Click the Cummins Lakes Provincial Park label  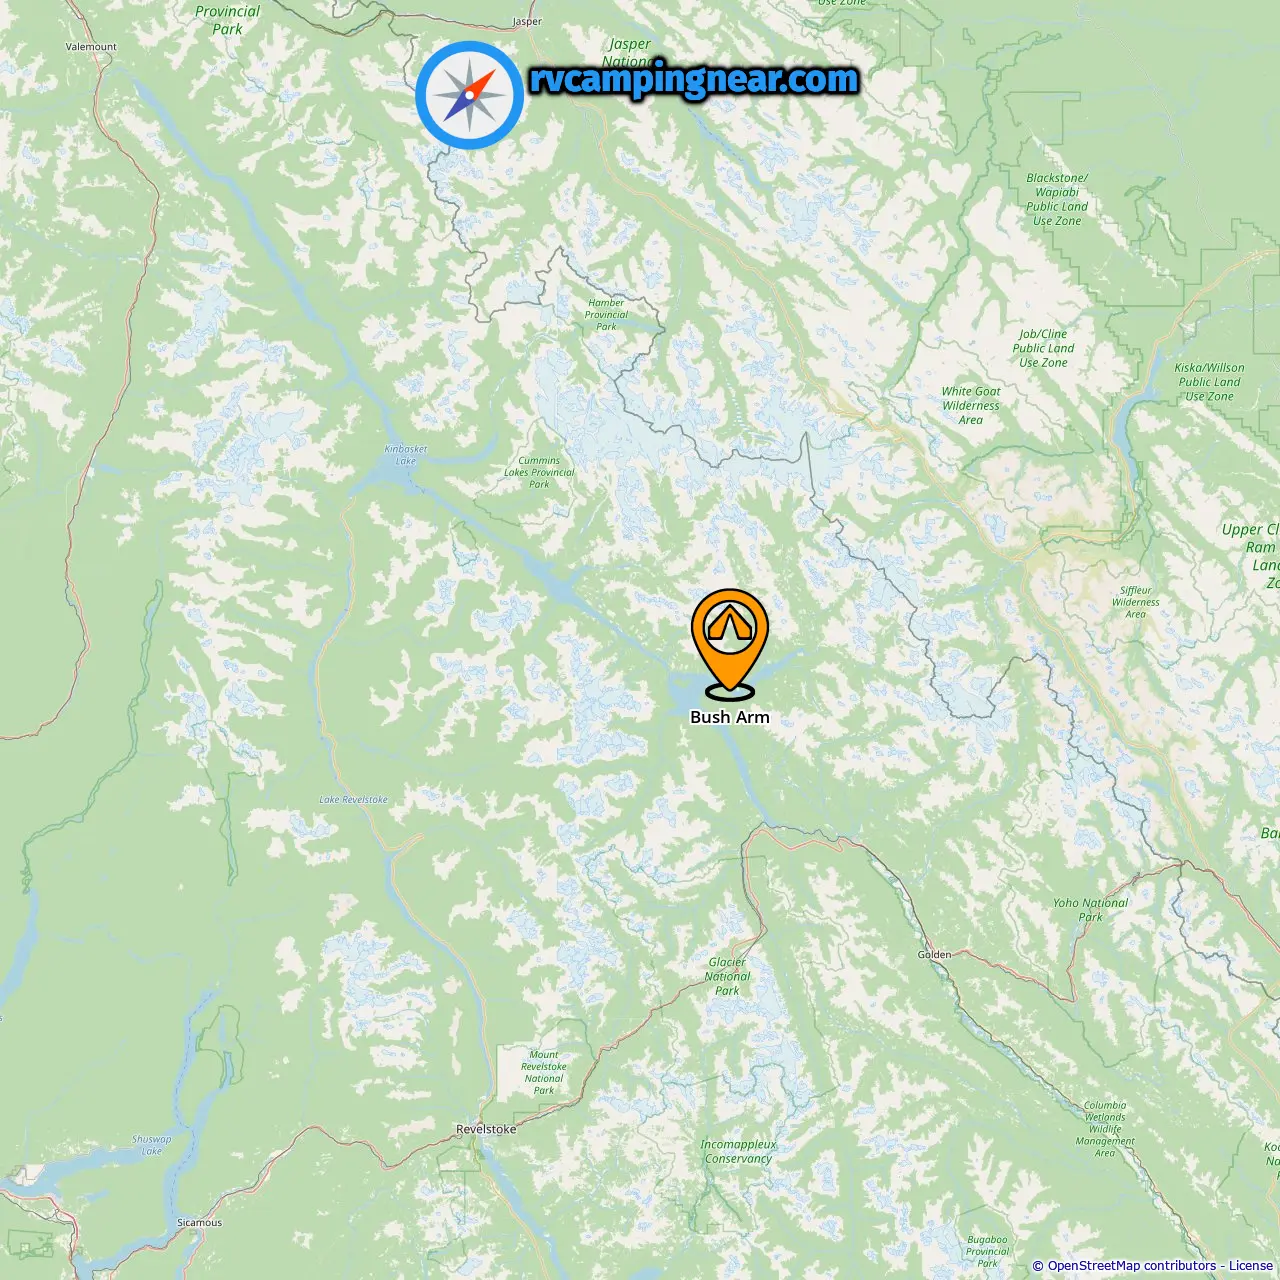539,472
